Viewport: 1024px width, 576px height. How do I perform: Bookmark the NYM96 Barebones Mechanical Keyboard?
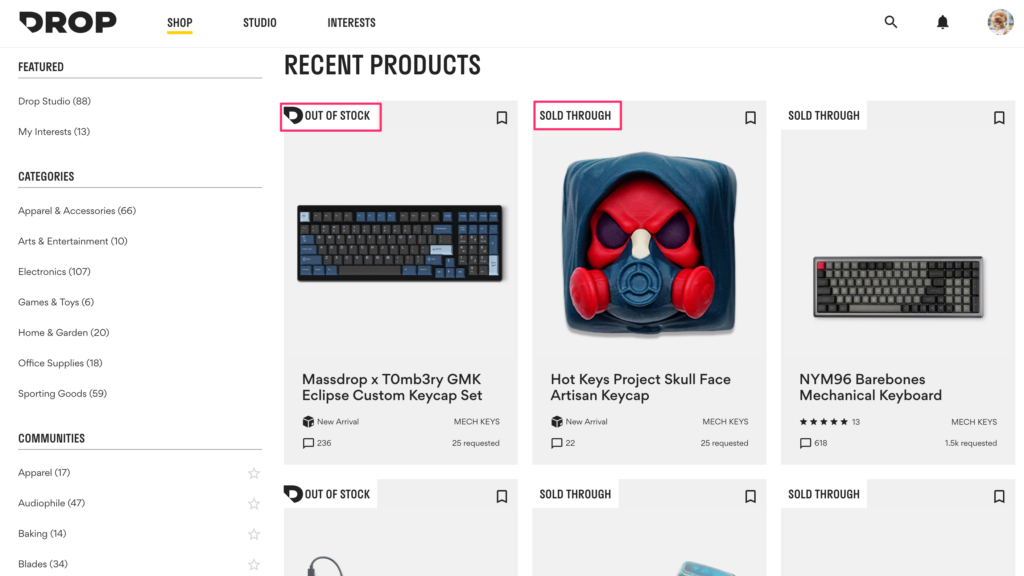pos(998,117)
